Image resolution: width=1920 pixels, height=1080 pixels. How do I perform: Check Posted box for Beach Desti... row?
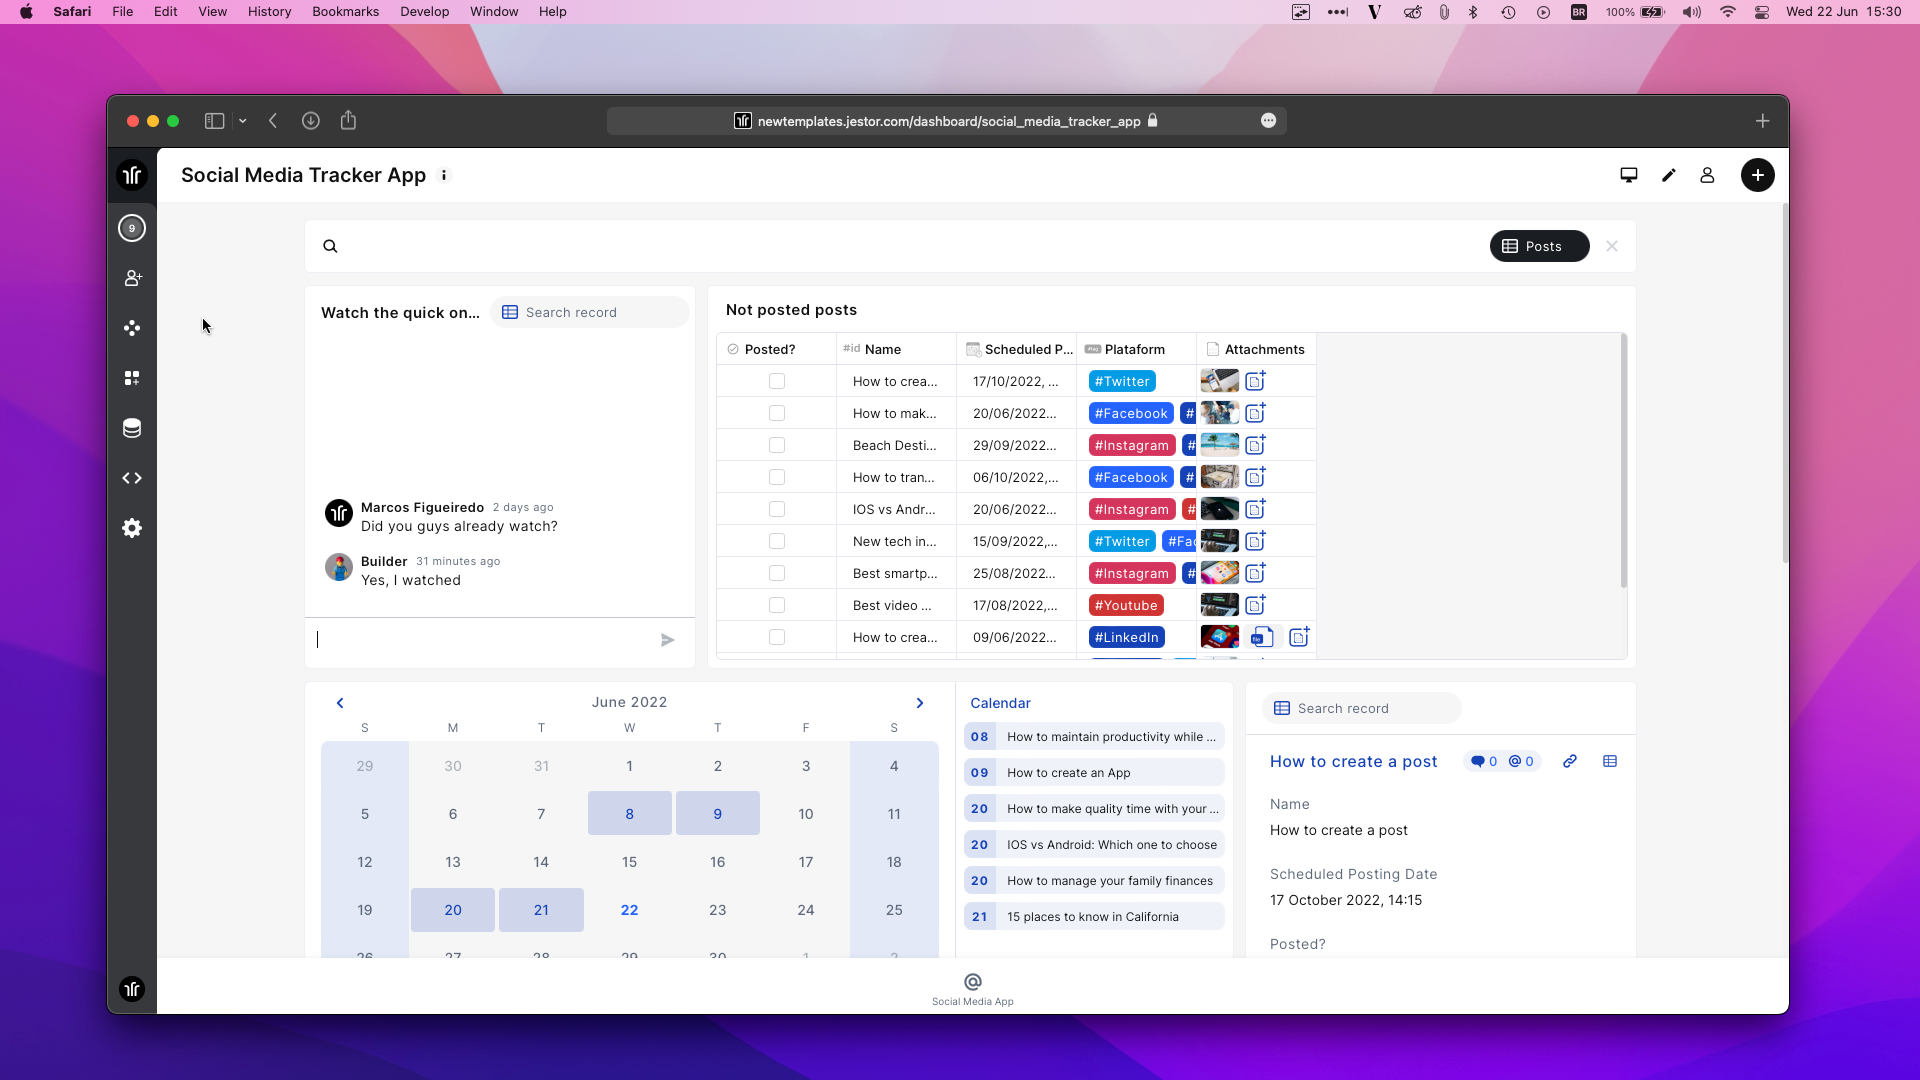tap(777, 445)
